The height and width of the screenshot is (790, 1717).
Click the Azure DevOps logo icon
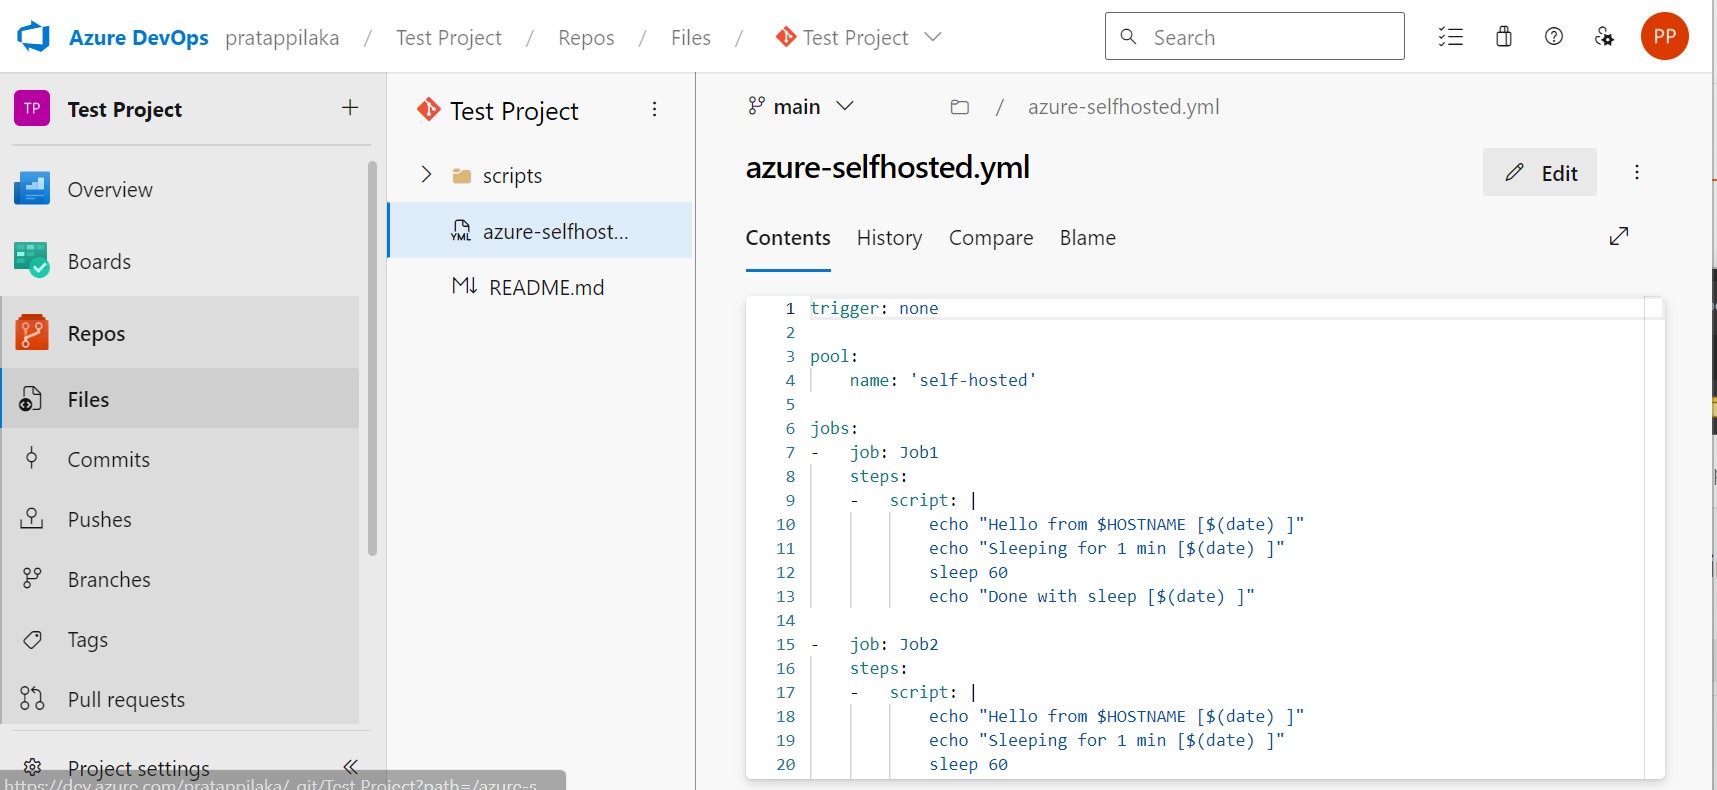click(x=34, y=37)
